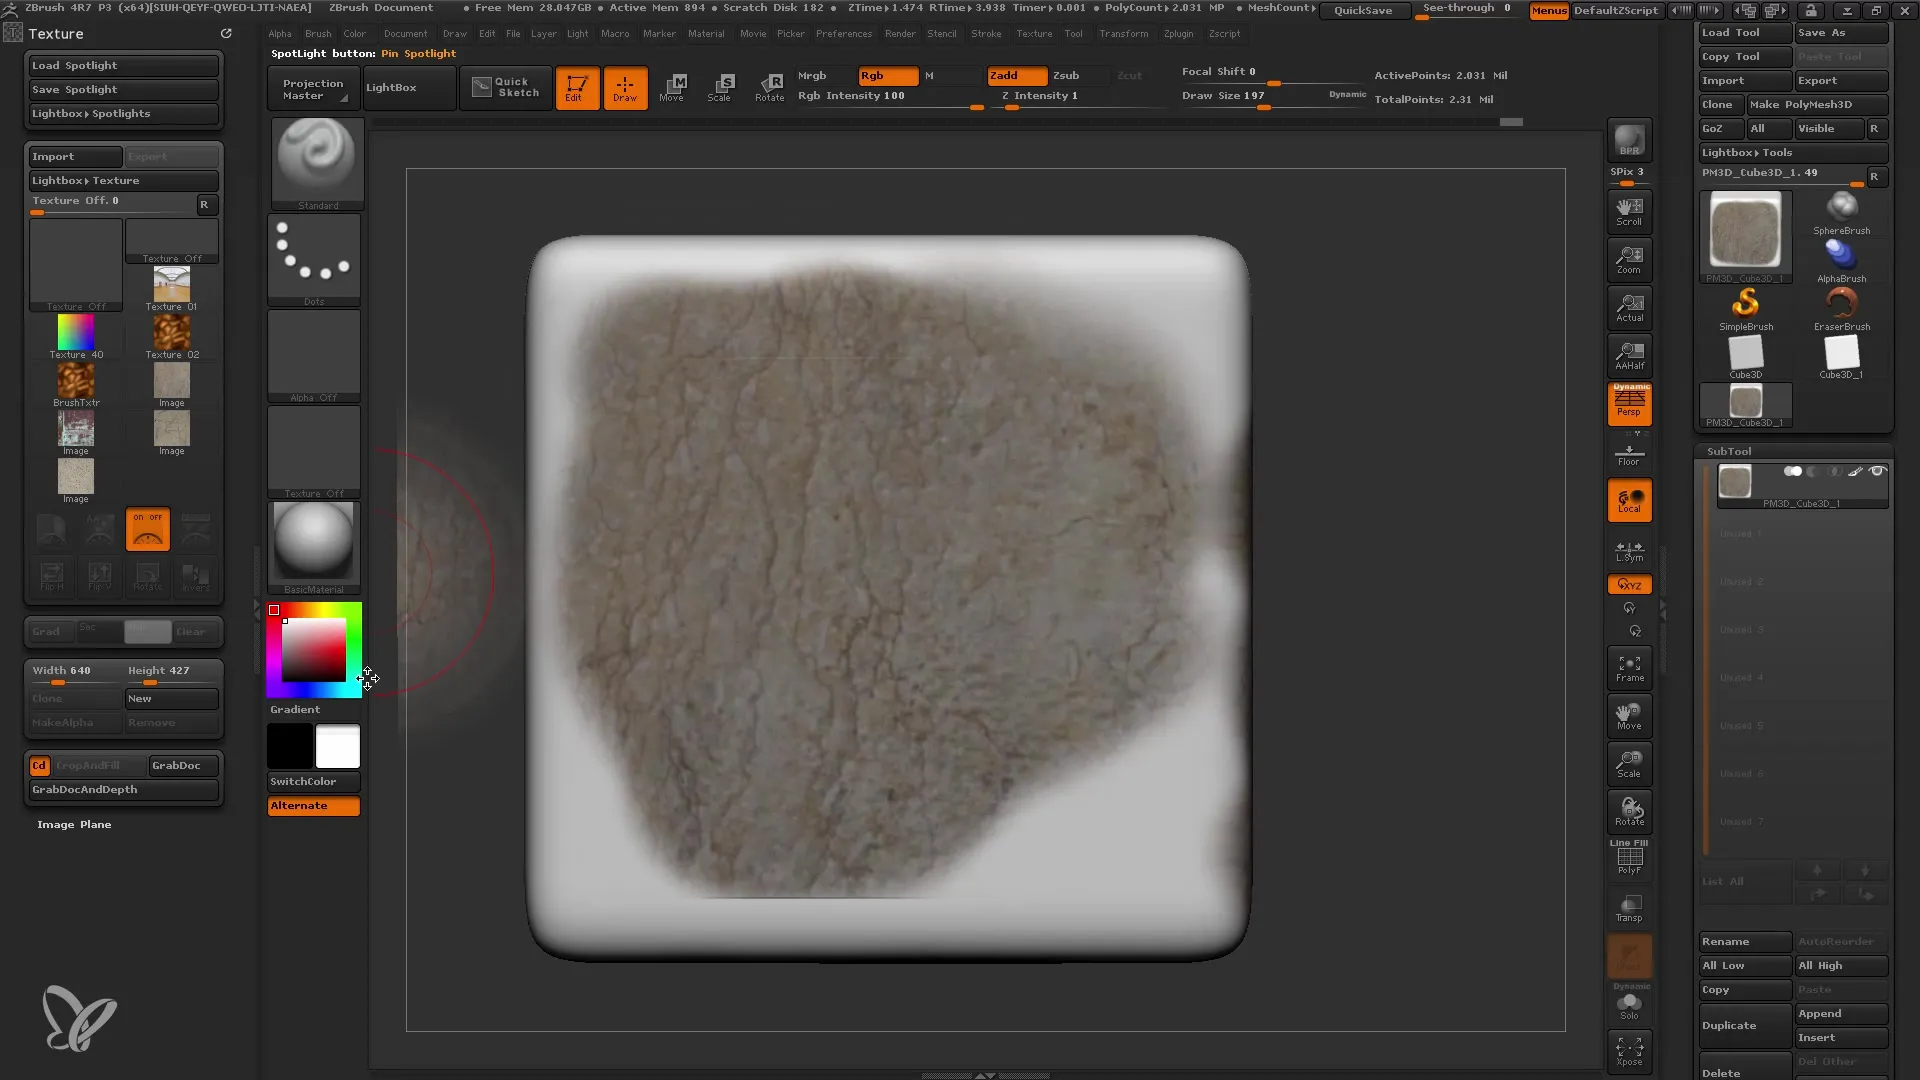Click the GrabDoc button

coord(177,765)
